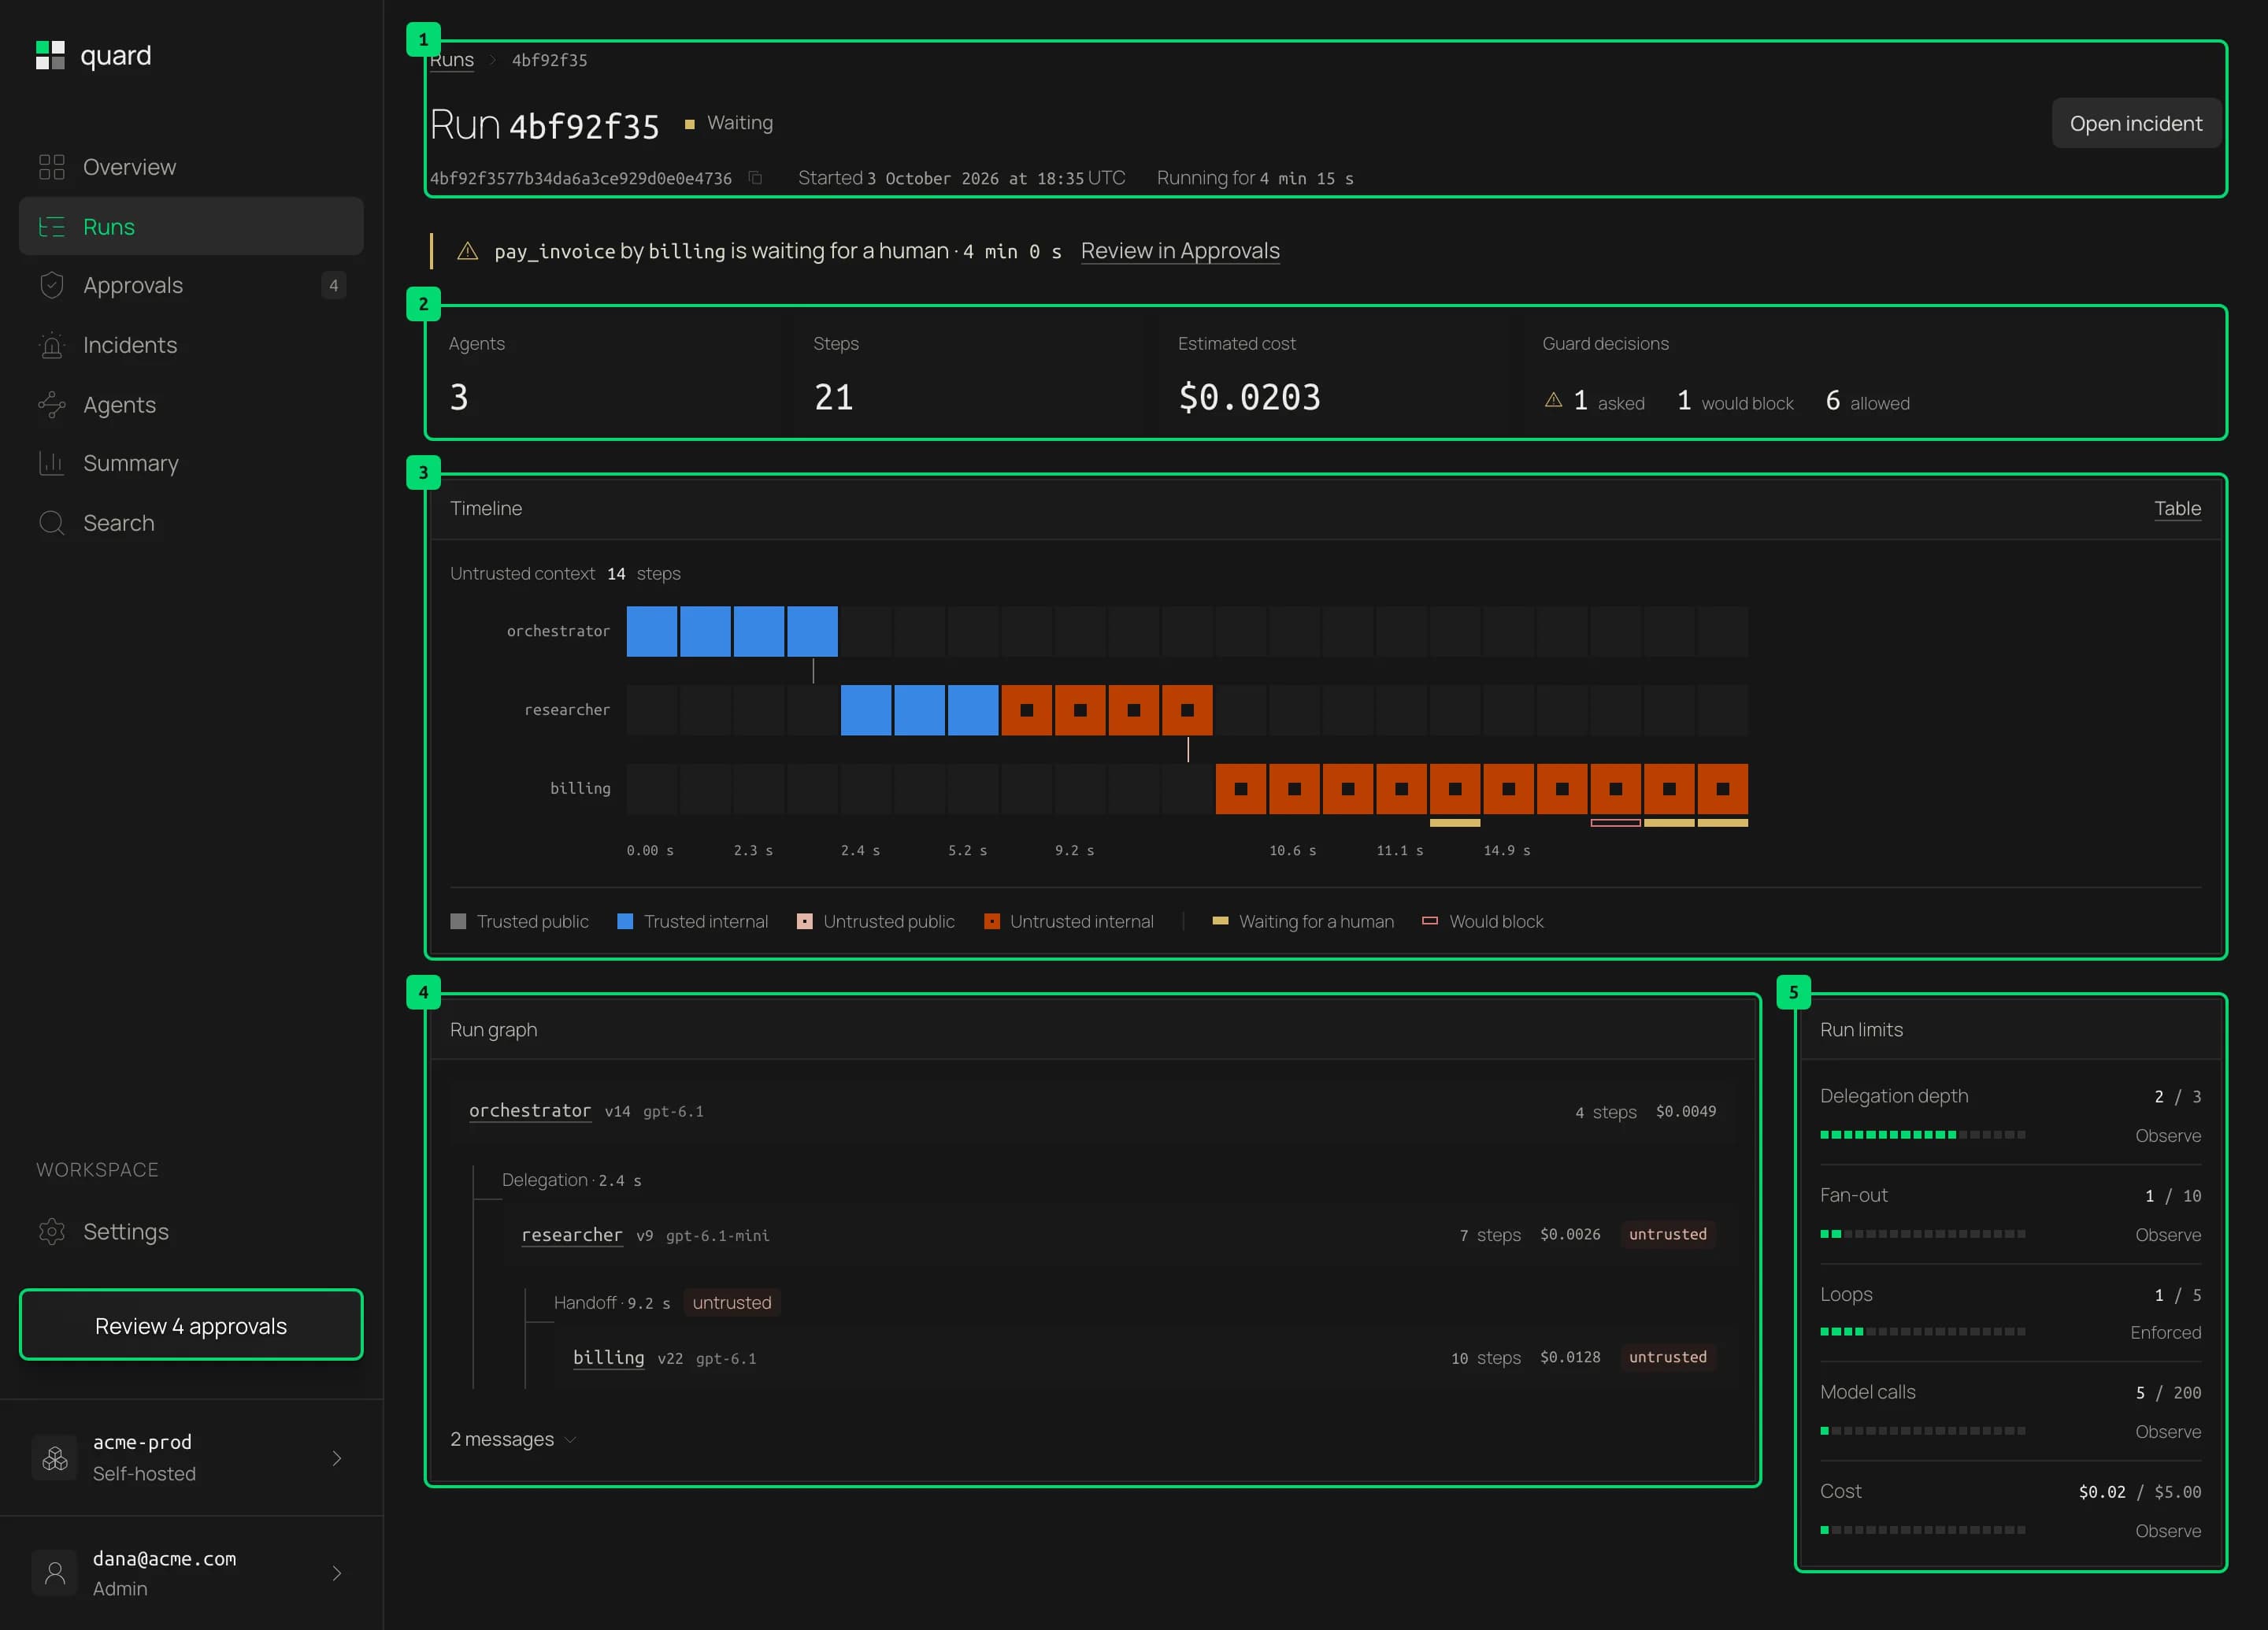Viewport: 2268px width, 1630px height.
Task: Click the untrusted badge on researcher row
Action: [x=1668, y=1234]
